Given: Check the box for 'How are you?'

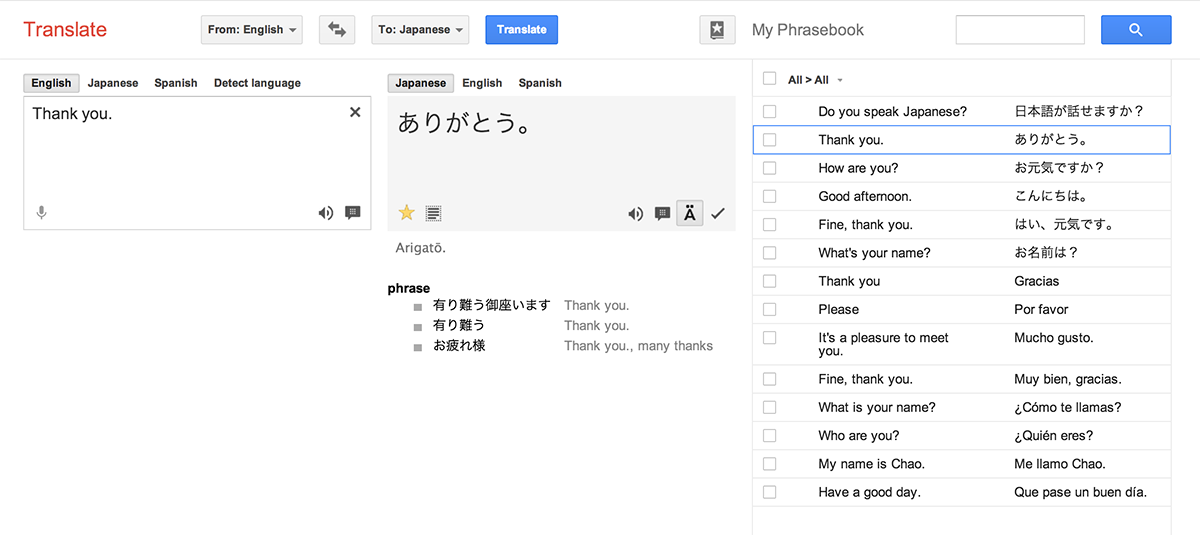Looking at the screenshot, I should (769, 168).
